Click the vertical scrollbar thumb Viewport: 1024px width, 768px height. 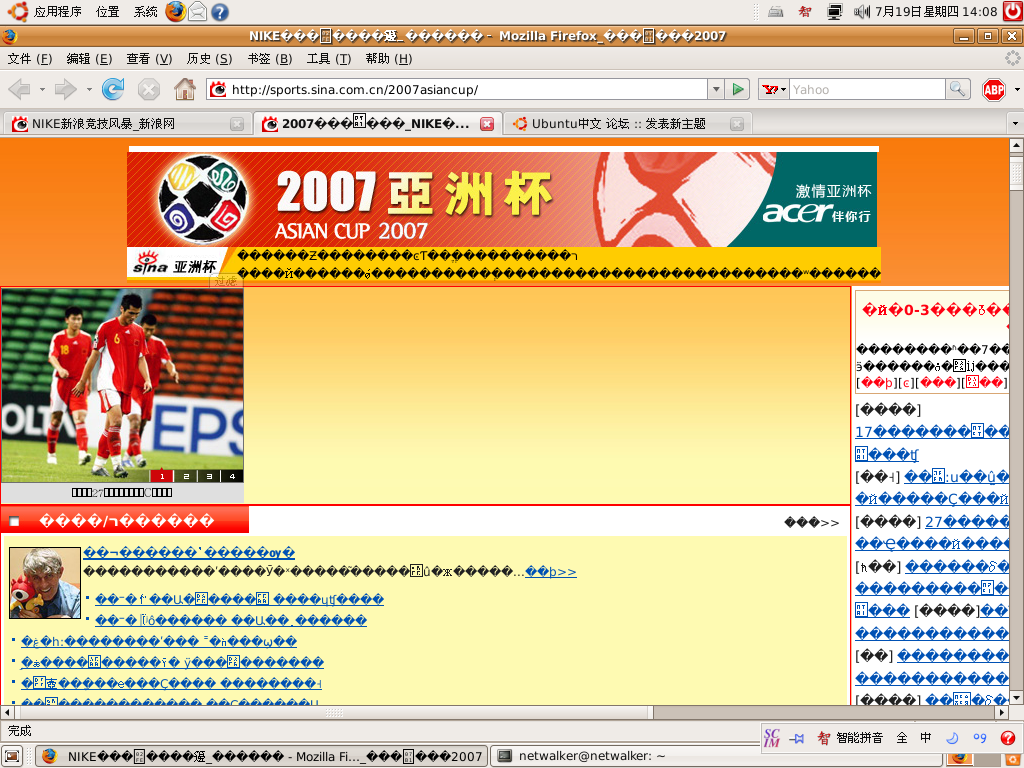pos(1016,173)
